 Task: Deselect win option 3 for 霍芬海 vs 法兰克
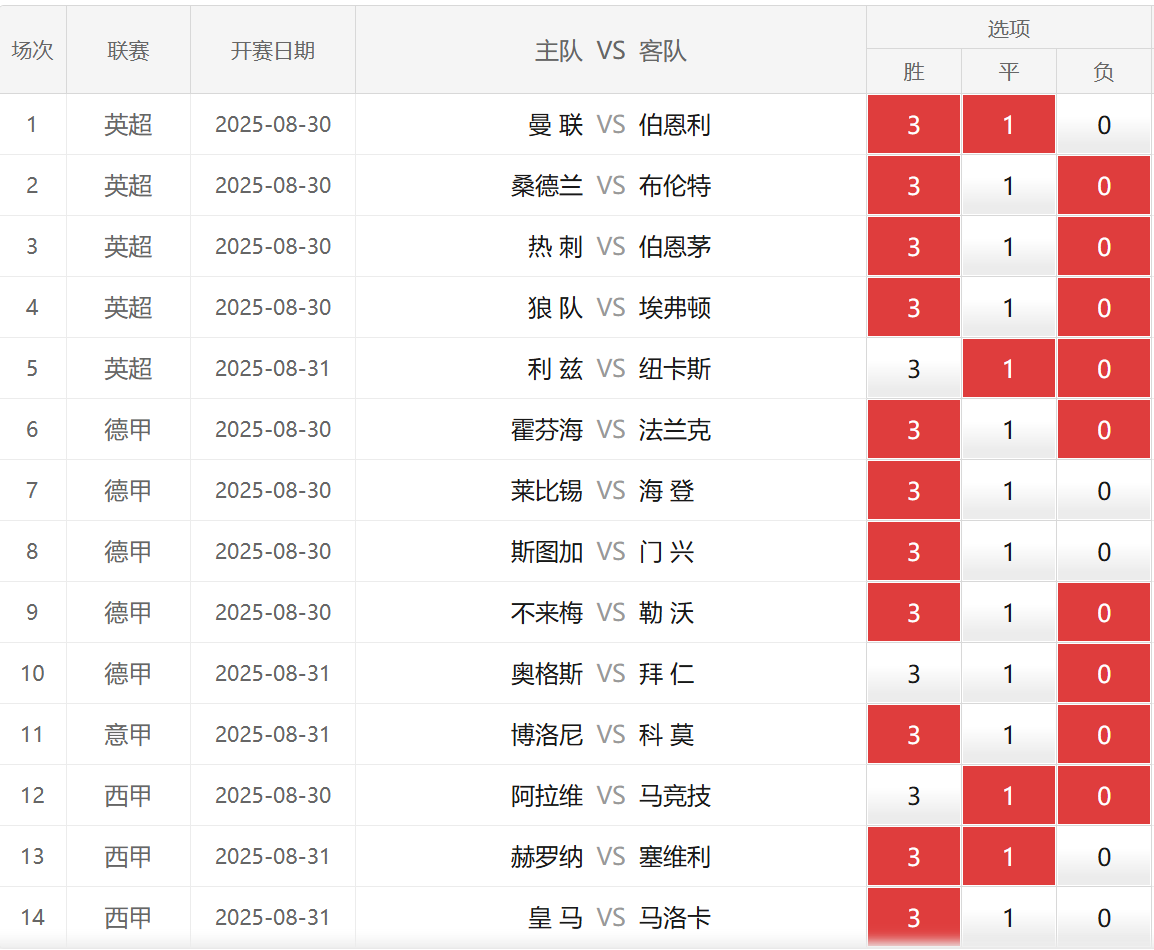[913, 430]
